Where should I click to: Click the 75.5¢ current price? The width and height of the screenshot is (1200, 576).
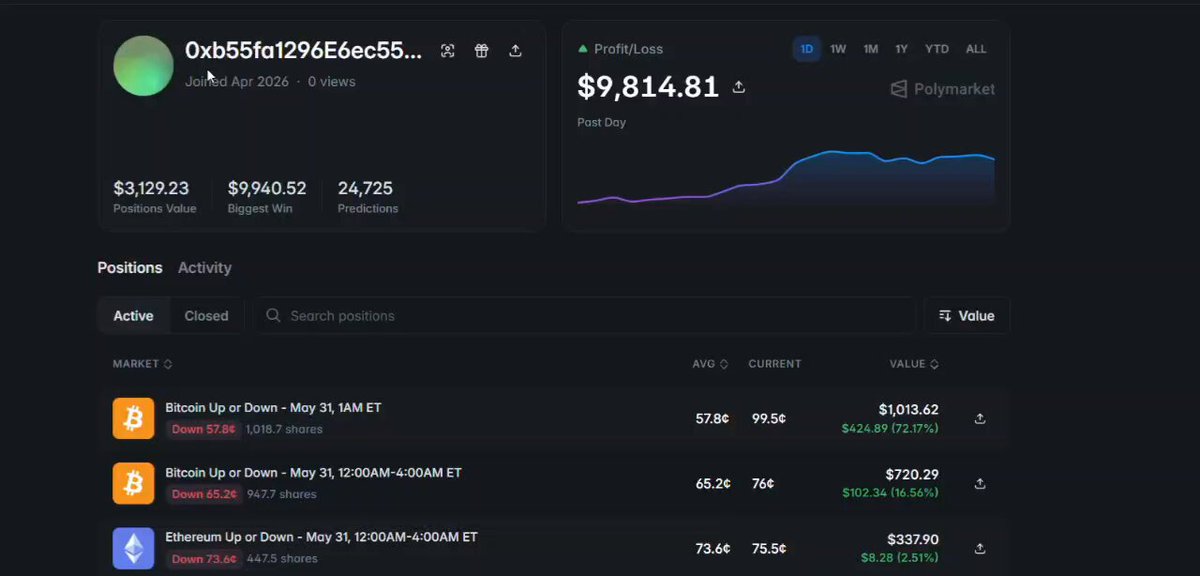(769, 548)
